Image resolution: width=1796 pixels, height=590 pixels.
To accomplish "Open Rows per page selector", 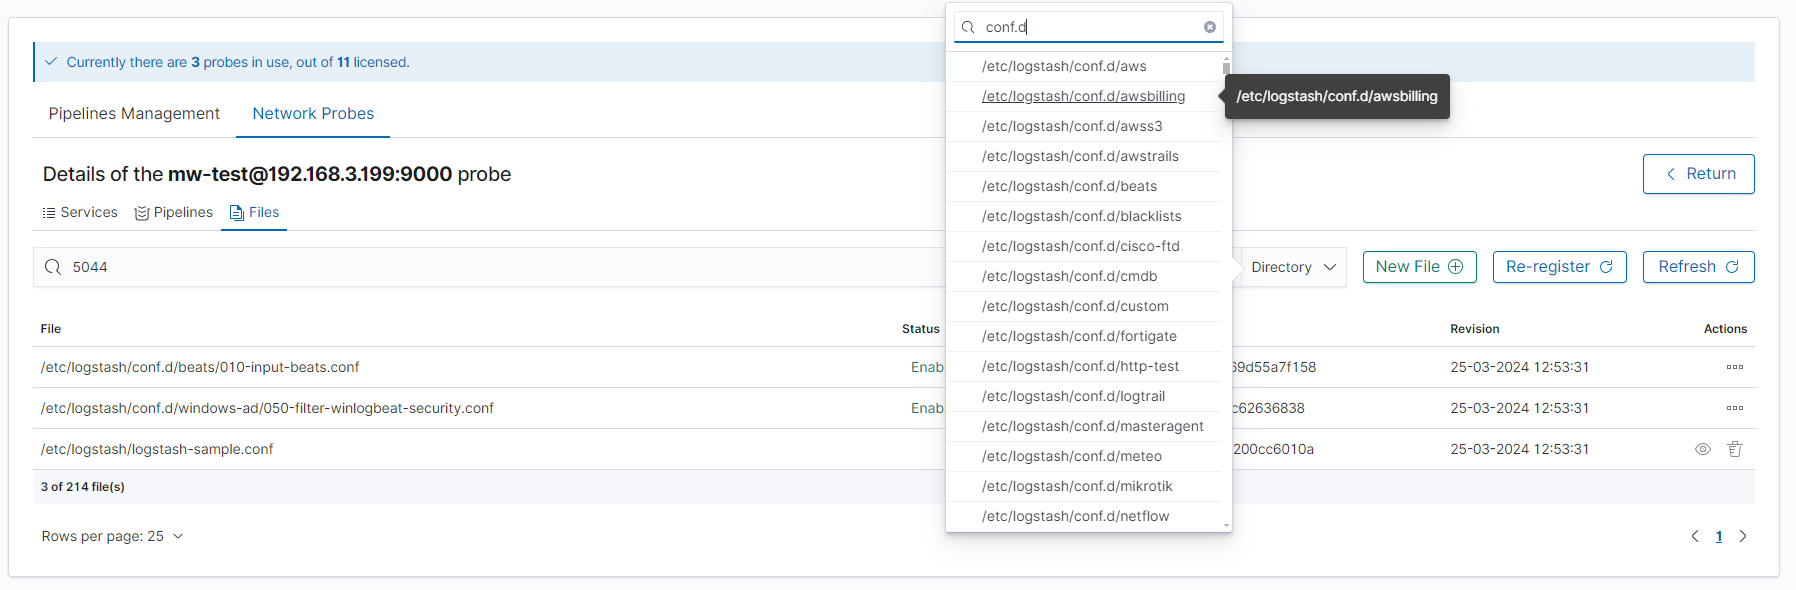I will click(112, 536).
